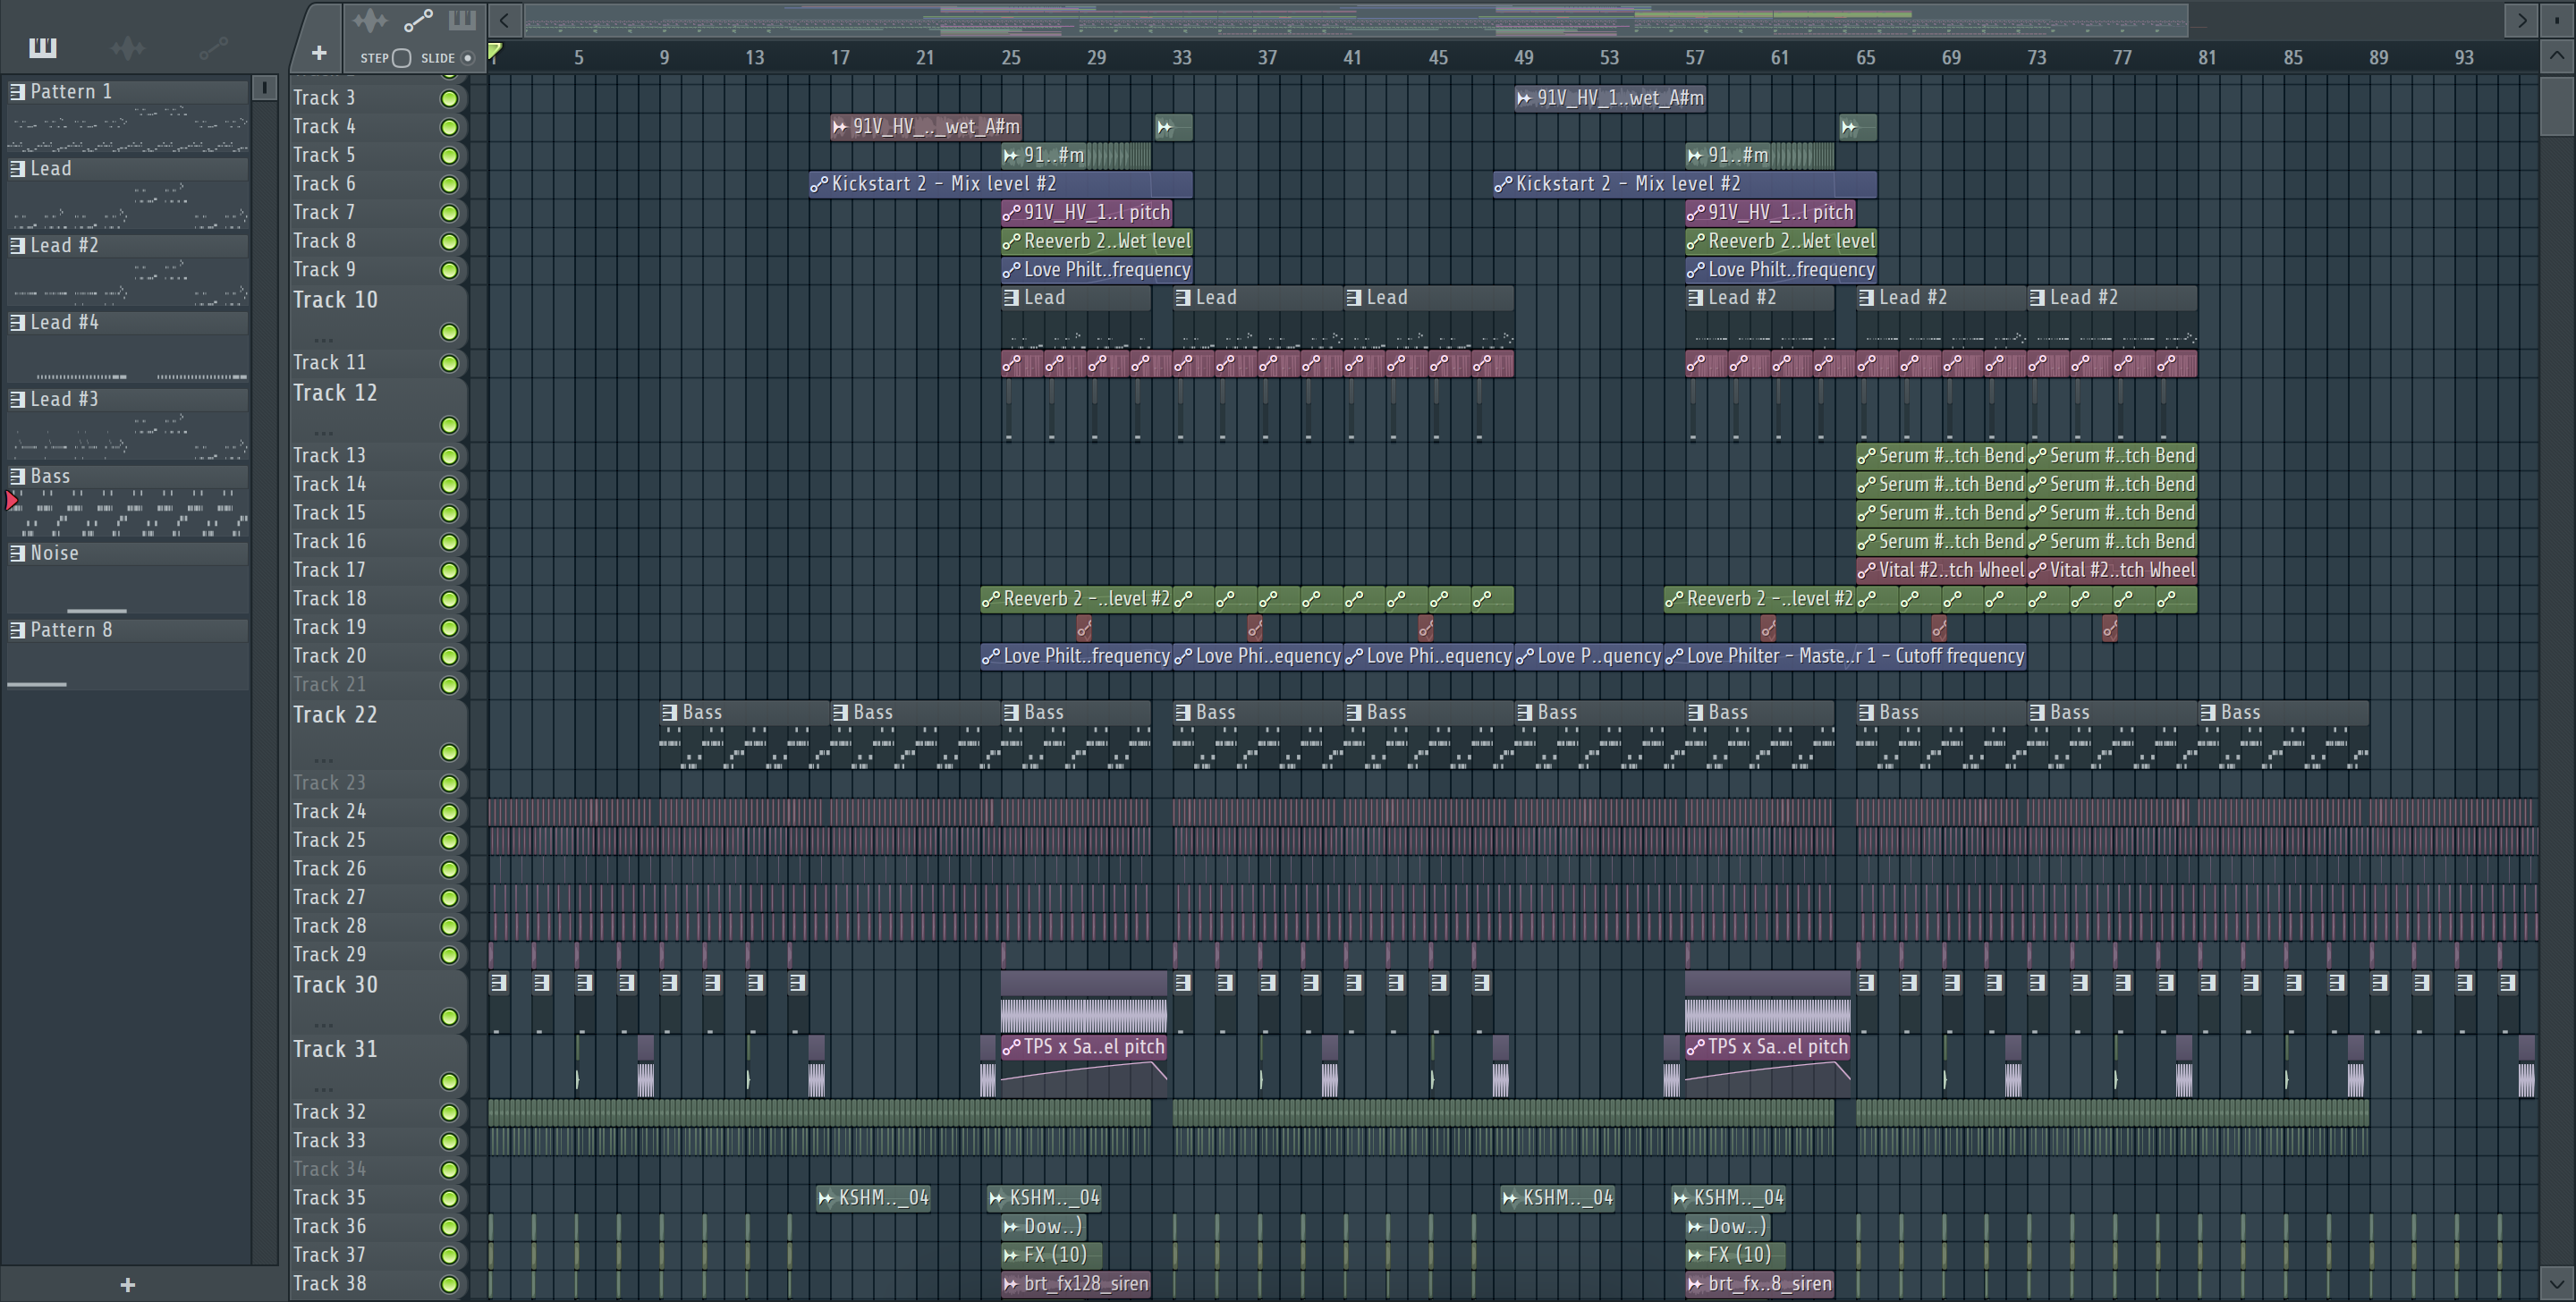Screen dimensions: 2576x1302
Task: Mute Track 30 using its green LED
Action: click(x=449, y=1017)
